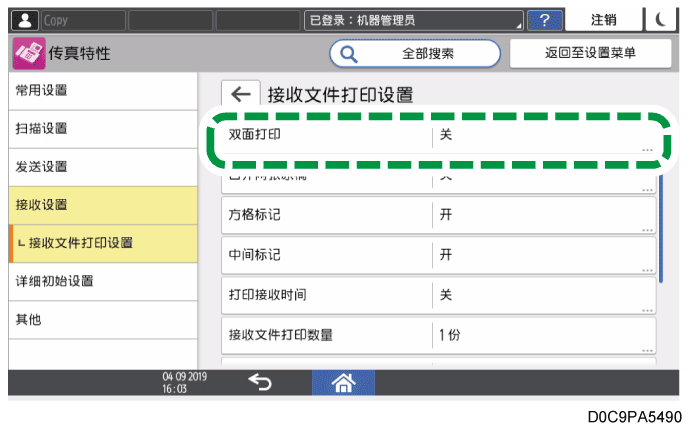Click the date and time display
691x427 pixels.
coord(184,382)
